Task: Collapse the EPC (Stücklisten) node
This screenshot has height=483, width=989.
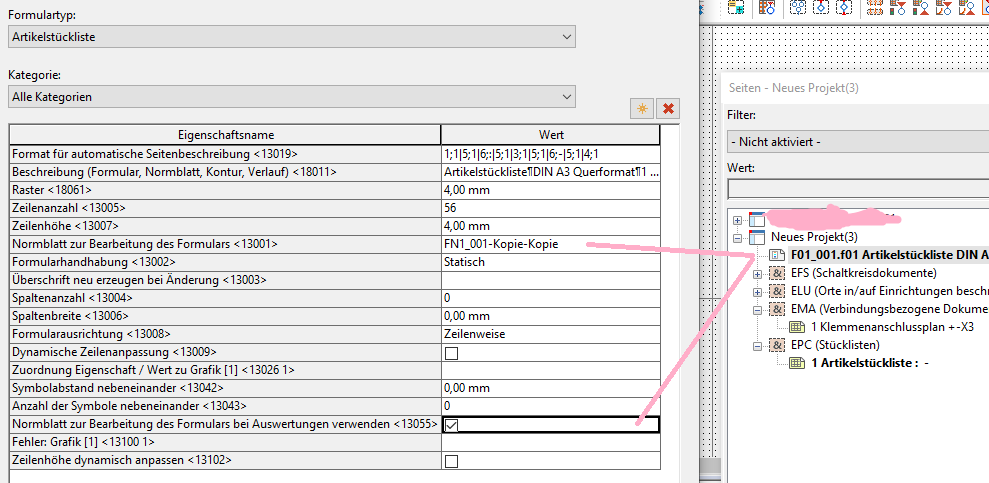Action: tap(758, 346)
